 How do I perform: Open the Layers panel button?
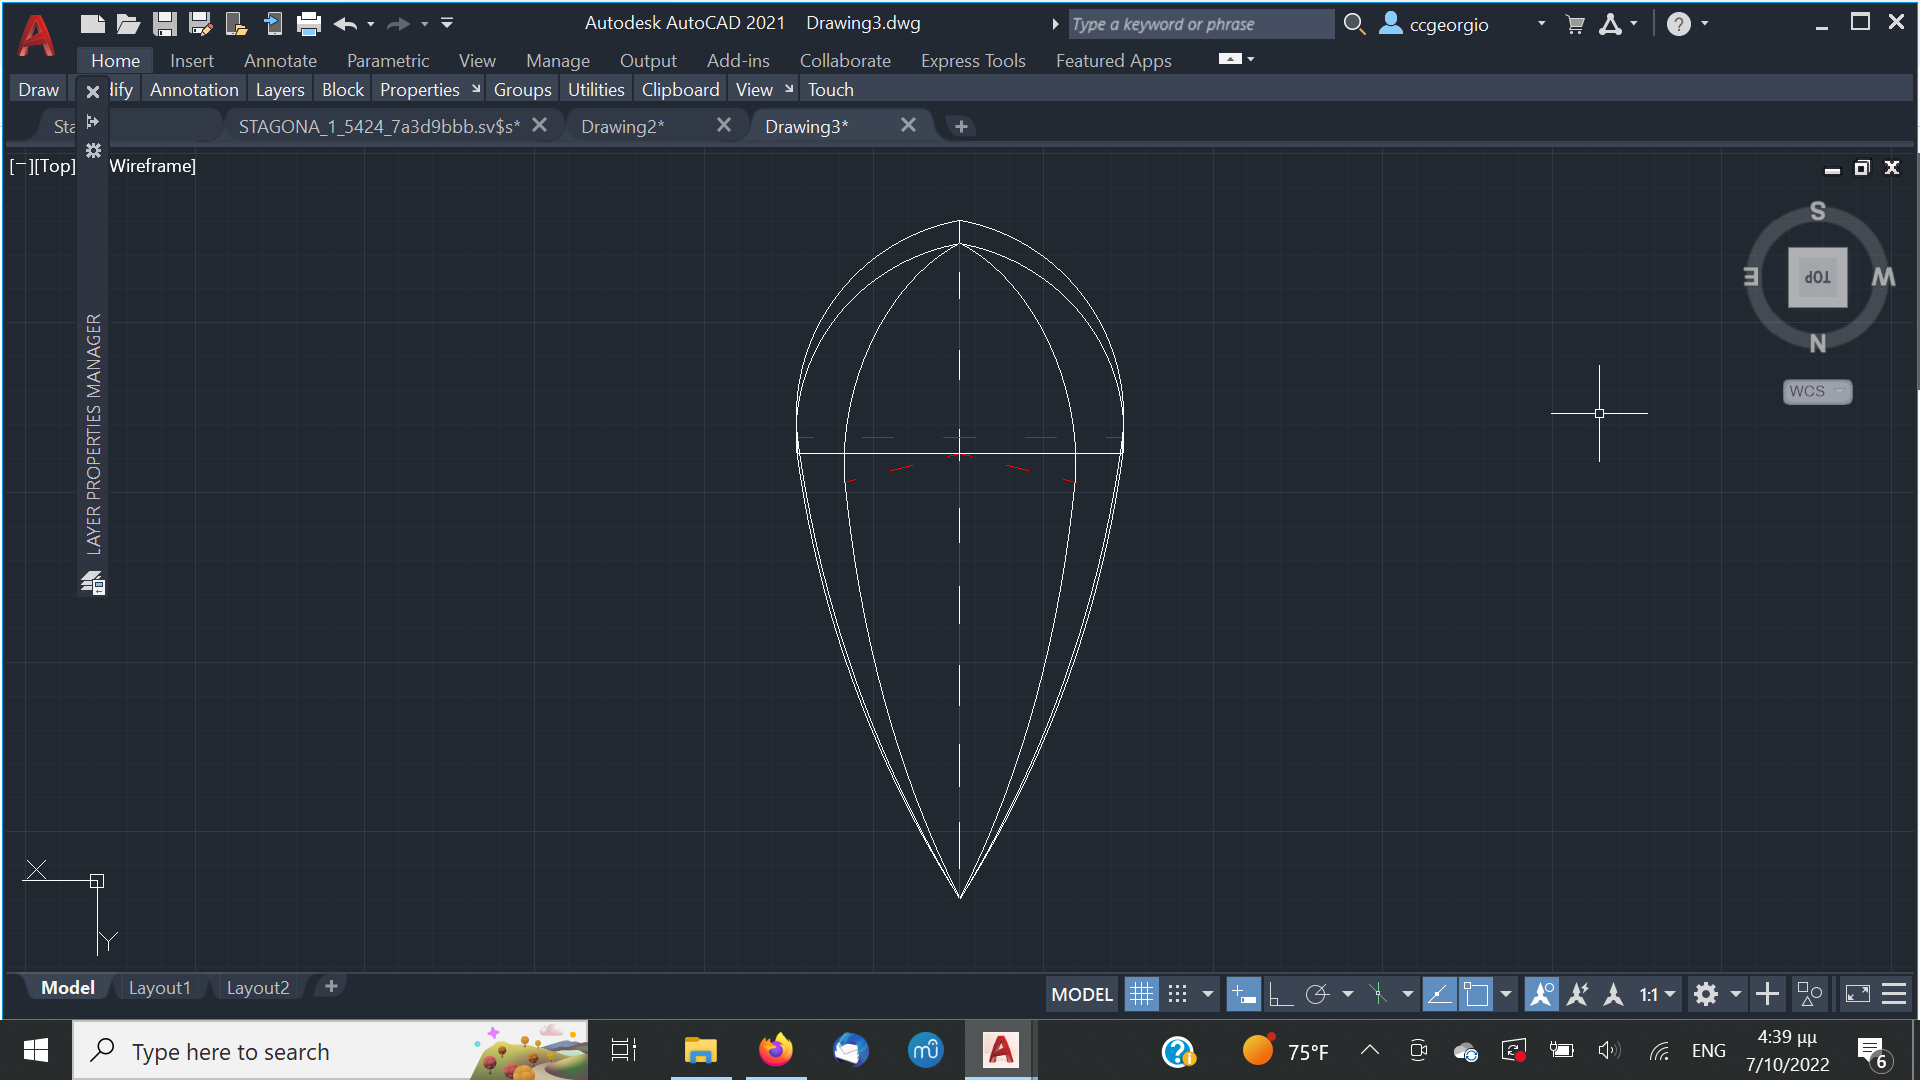pos(280,89)
